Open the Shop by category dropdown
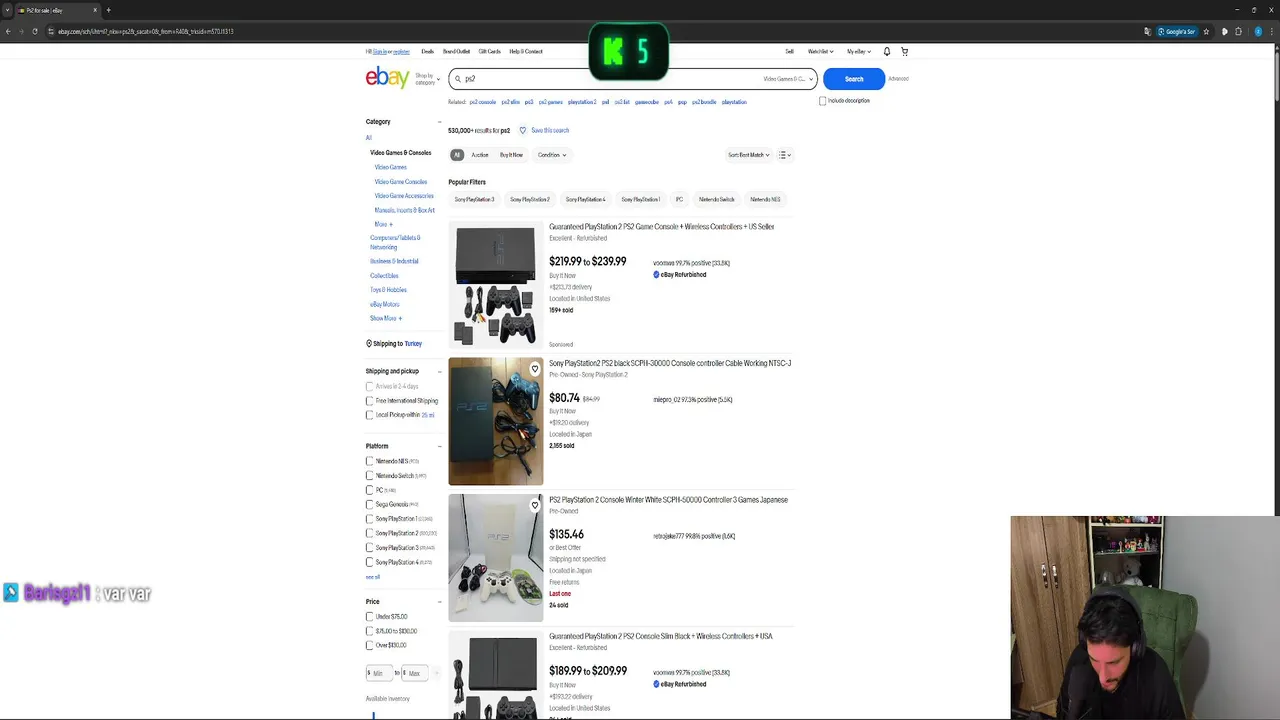The height and width of the screenshot is (720, 1280). coord(427,78)
